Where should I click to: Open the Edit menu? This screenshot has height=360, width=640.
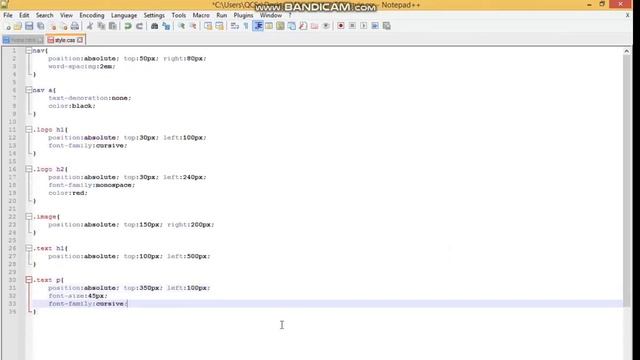click(24, 15)
